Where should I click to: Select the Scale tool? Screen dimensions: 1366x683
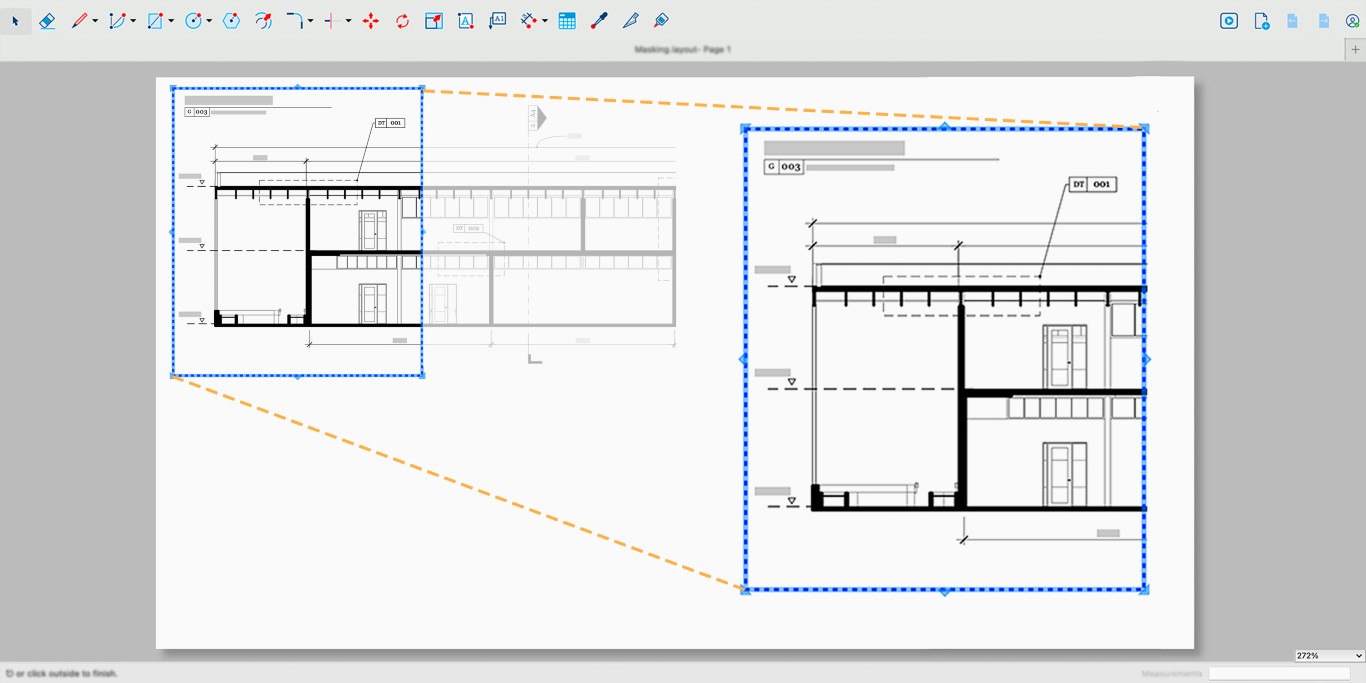click(434, 21)
